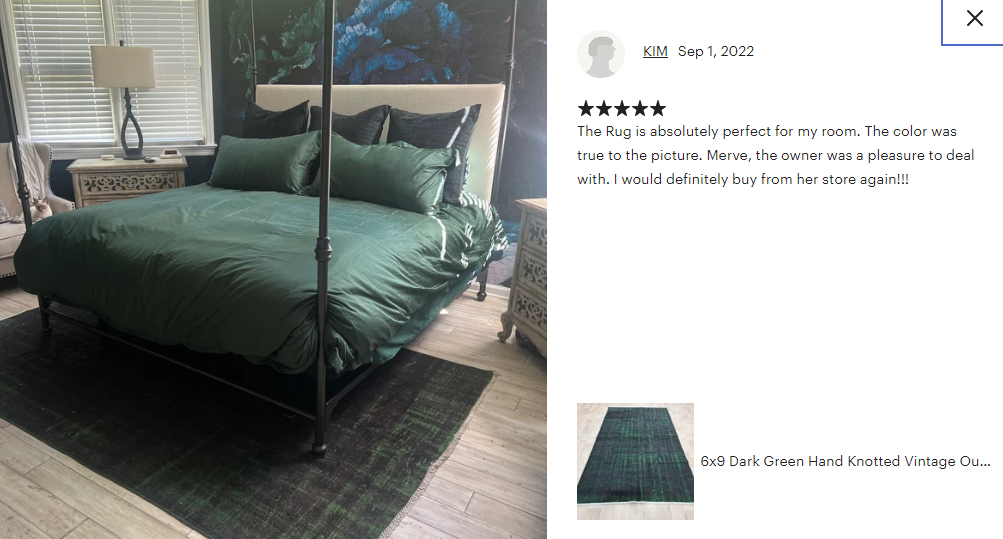Click the Sep 1, 2022 review date

[716, 51]
